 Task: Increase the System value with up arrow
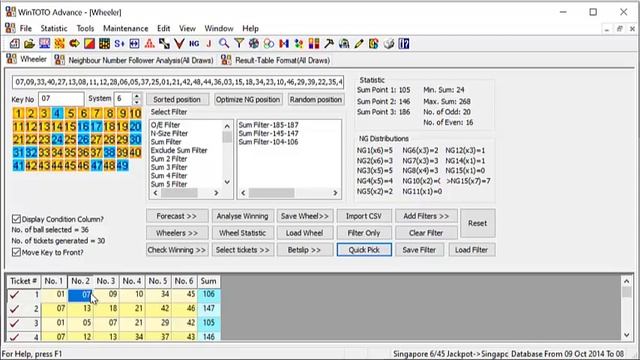click(137, 96)
